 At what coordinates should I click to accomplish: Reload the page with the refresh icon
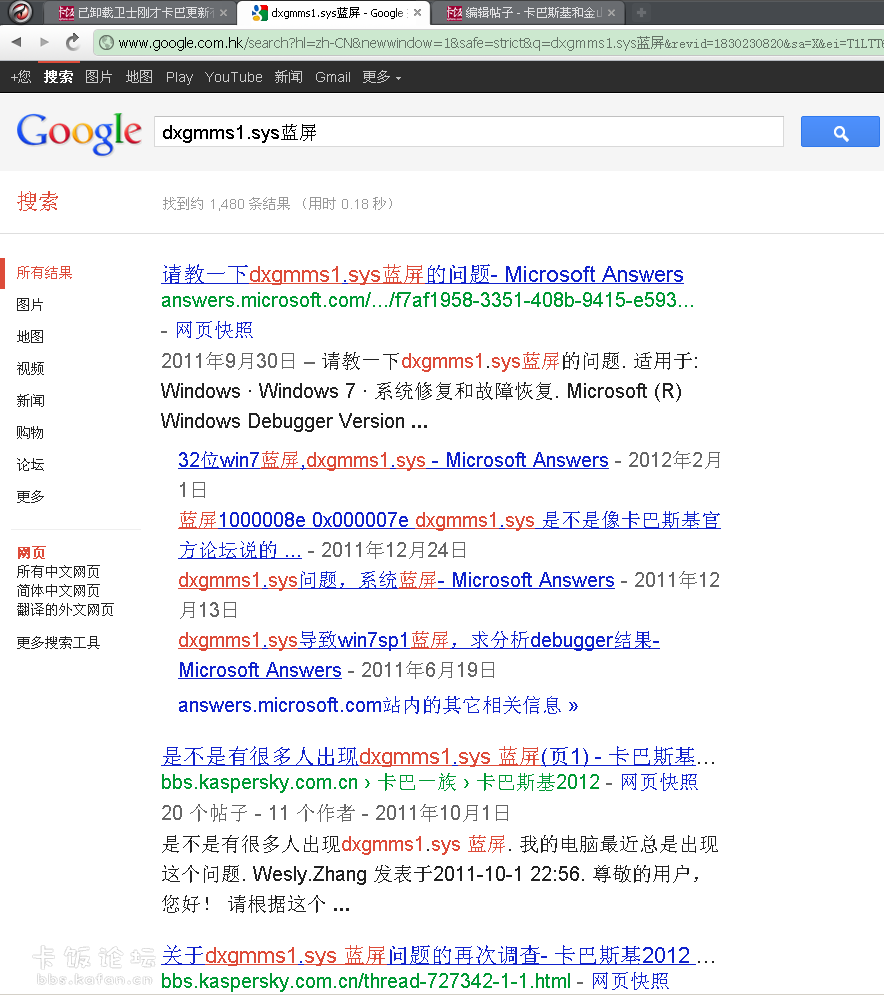pyautogui.click(x=72, y=42)
